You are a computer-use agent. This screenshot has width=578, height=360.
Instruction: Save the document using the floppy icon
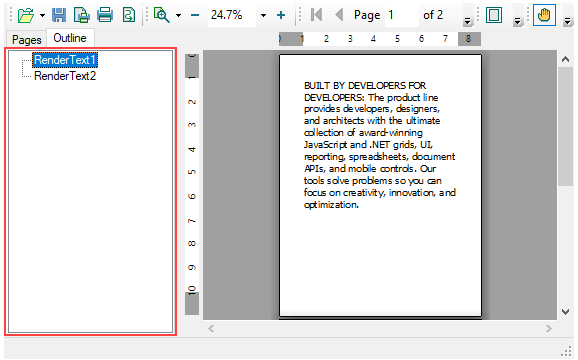tap(59, 15)
